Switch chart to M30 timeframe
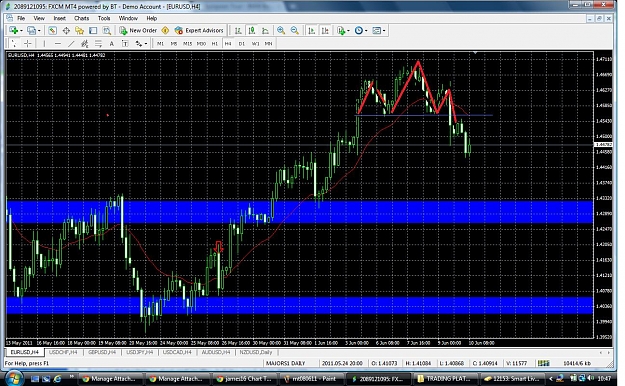Screen dimensions: 625x386 click(201, 43)
